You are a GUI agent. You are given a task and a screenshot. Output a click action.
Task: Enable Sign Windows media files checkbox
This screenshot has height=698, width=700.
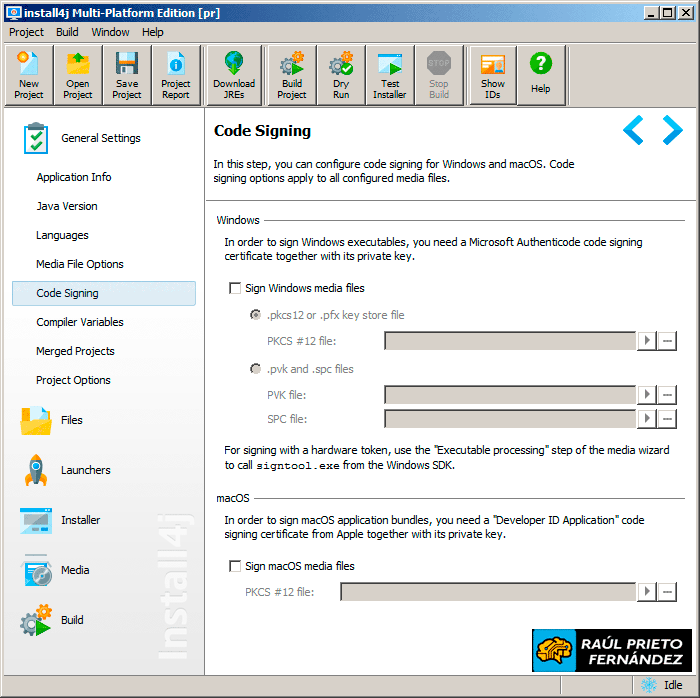(x=235, y=288)
